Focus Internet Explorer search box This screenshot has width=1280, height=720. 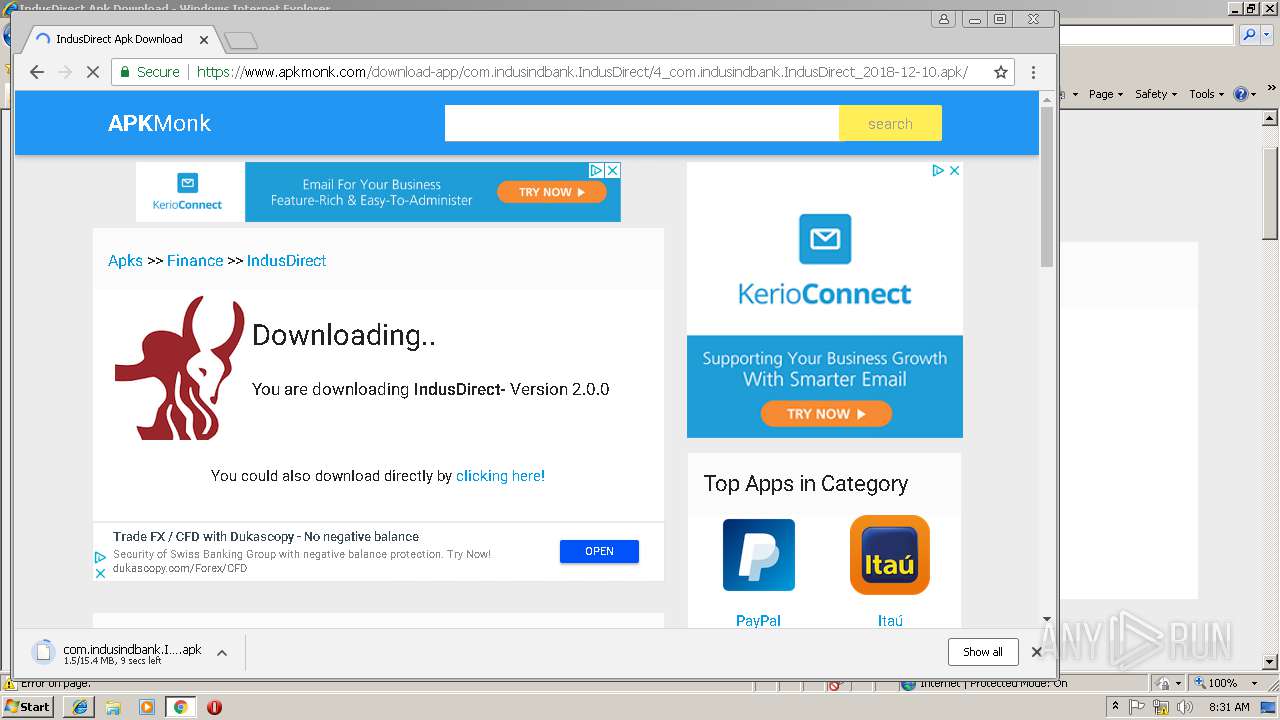click(1147, 35)
